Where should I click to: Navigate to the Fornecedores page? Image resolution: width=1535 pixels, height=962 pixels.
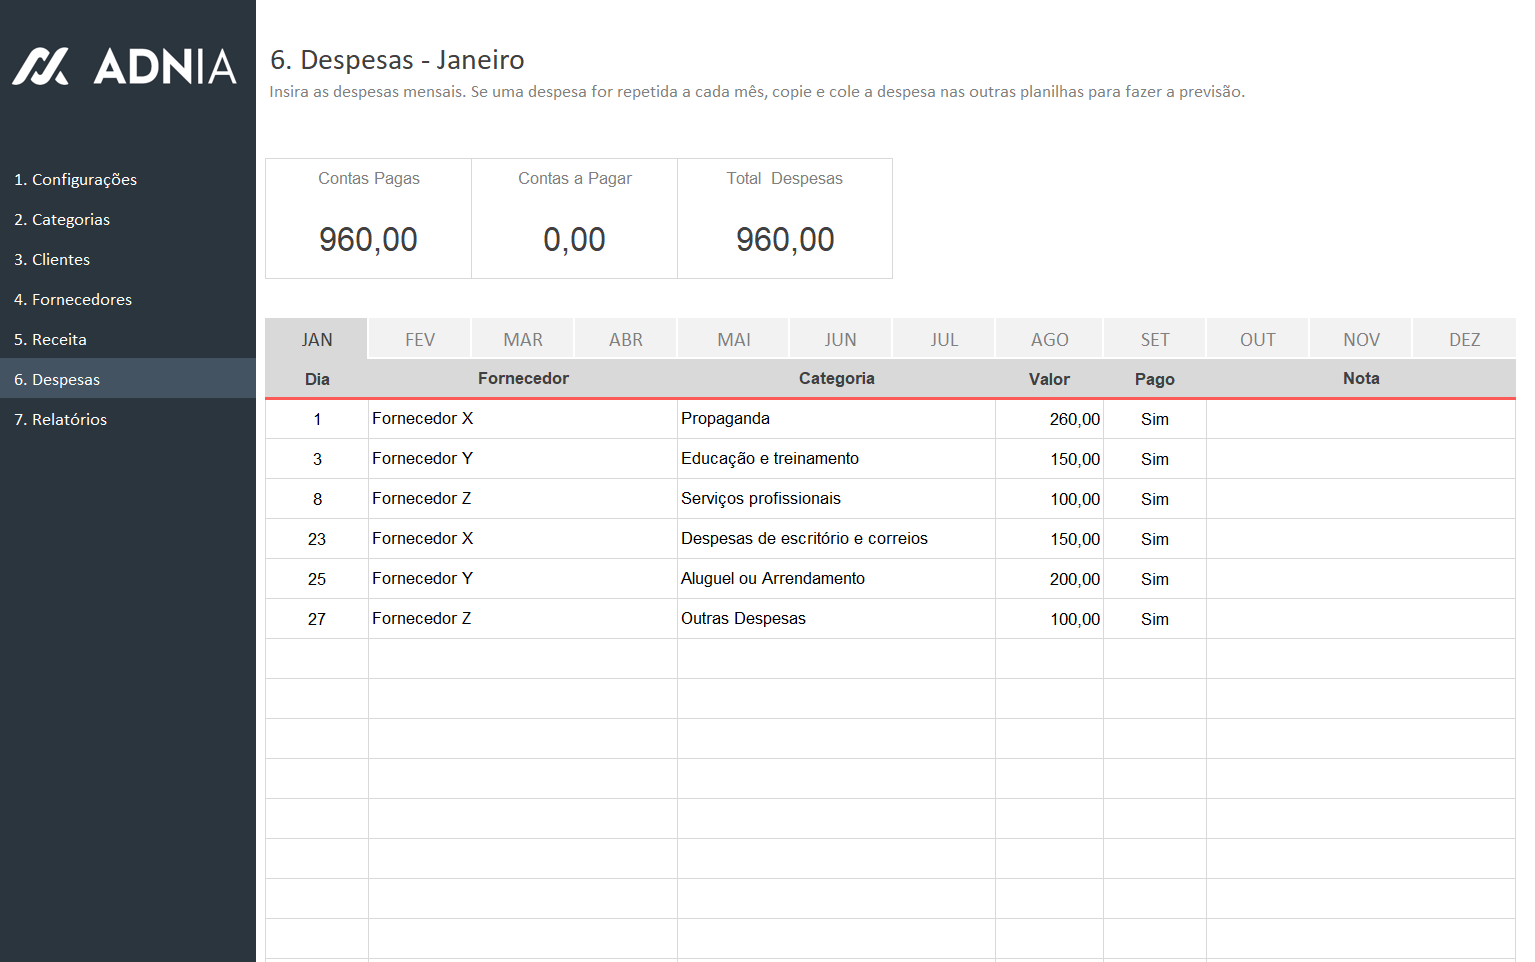(x=72, y=299)
